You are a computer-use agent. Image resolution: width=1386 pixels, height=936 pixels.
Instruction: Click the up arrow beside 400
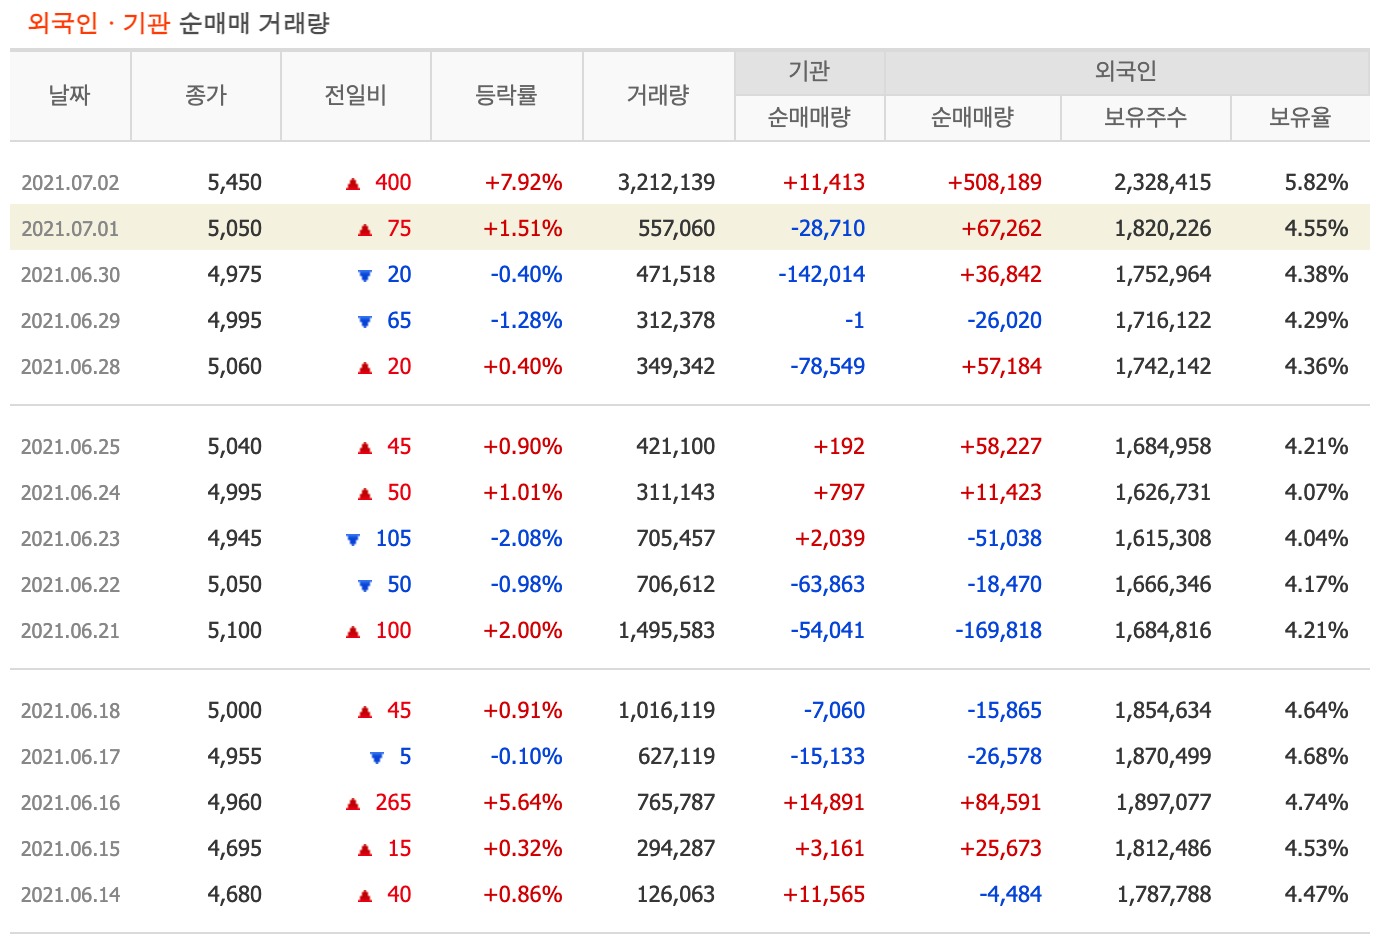(353, 184)
